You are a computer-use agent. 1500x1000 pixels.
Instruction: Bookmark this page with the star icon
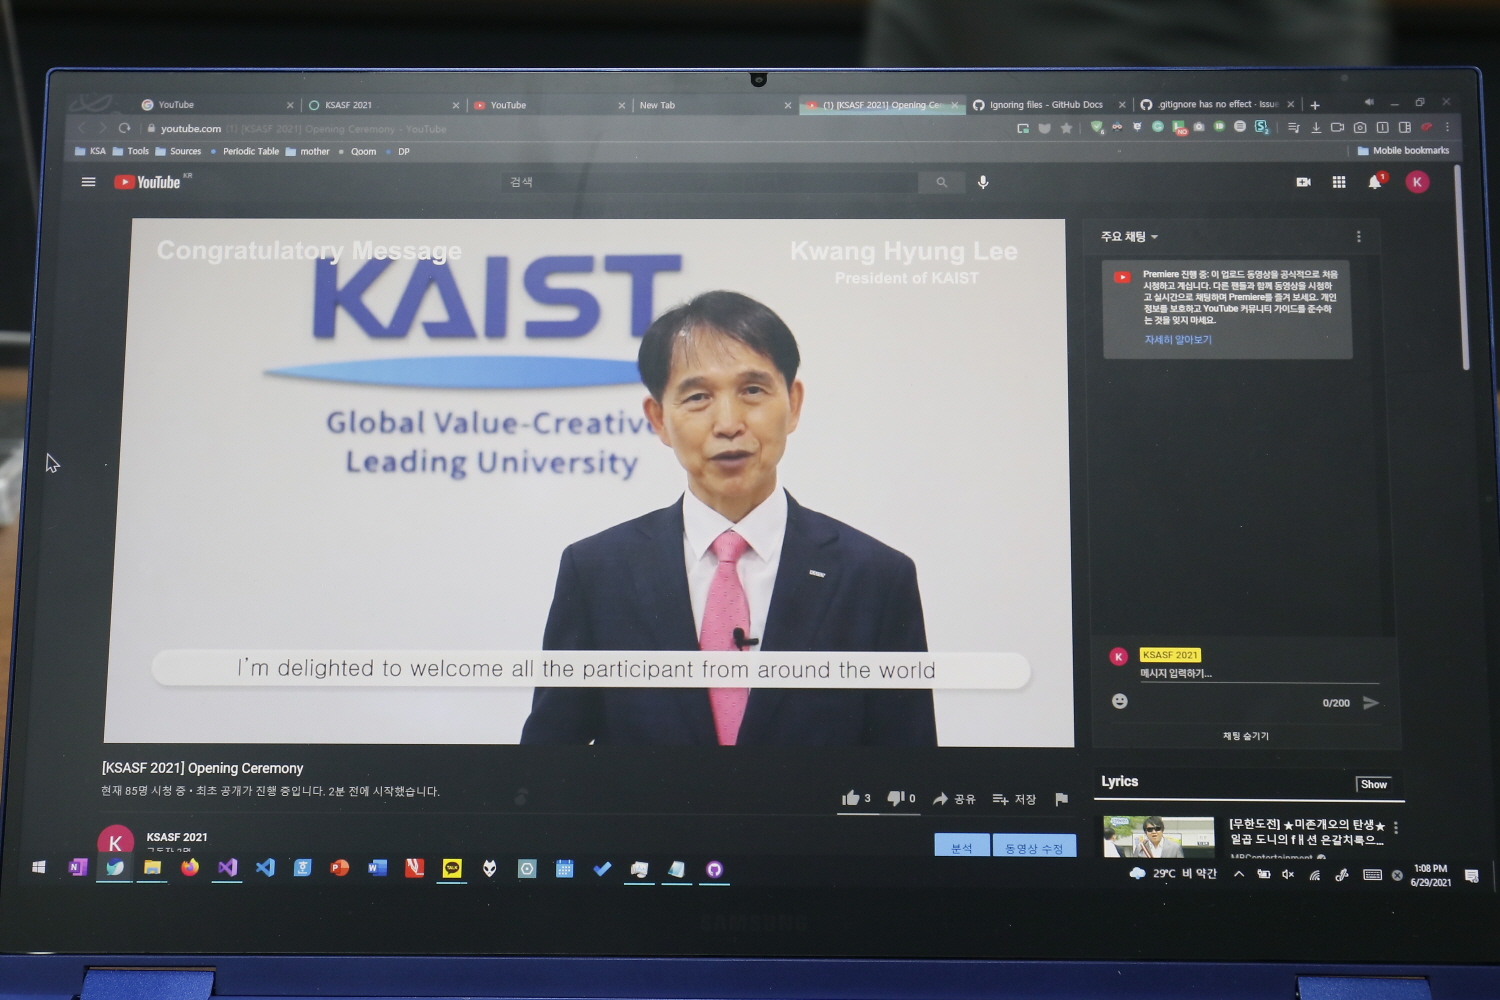coord(1066,128)
